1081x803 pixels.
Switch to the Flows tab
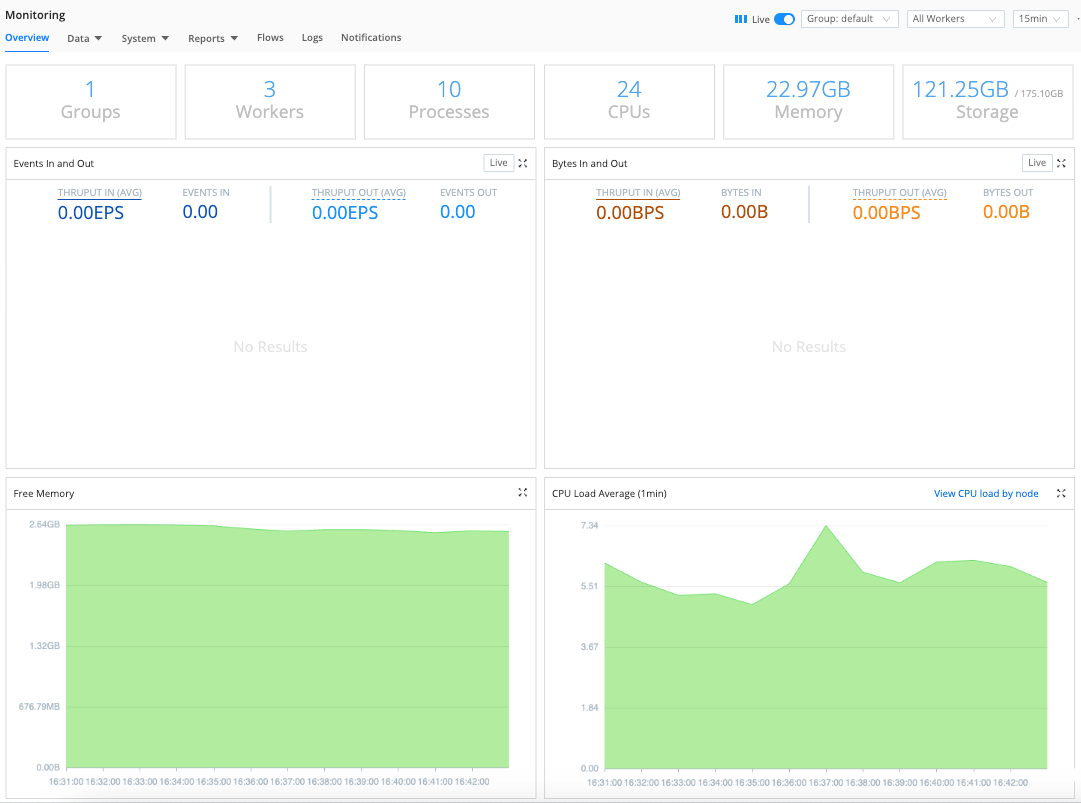pyautogui.click(x=270, y=37)
